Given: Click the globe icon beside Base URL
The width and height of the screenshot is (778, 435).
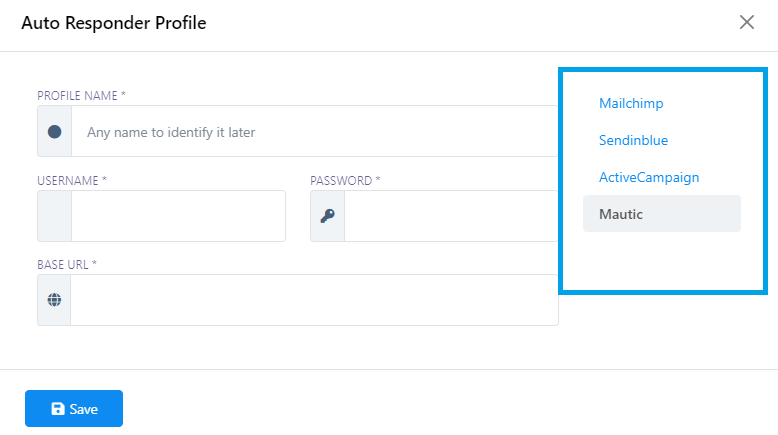Looking at the screenshot, I should point(54,300).
